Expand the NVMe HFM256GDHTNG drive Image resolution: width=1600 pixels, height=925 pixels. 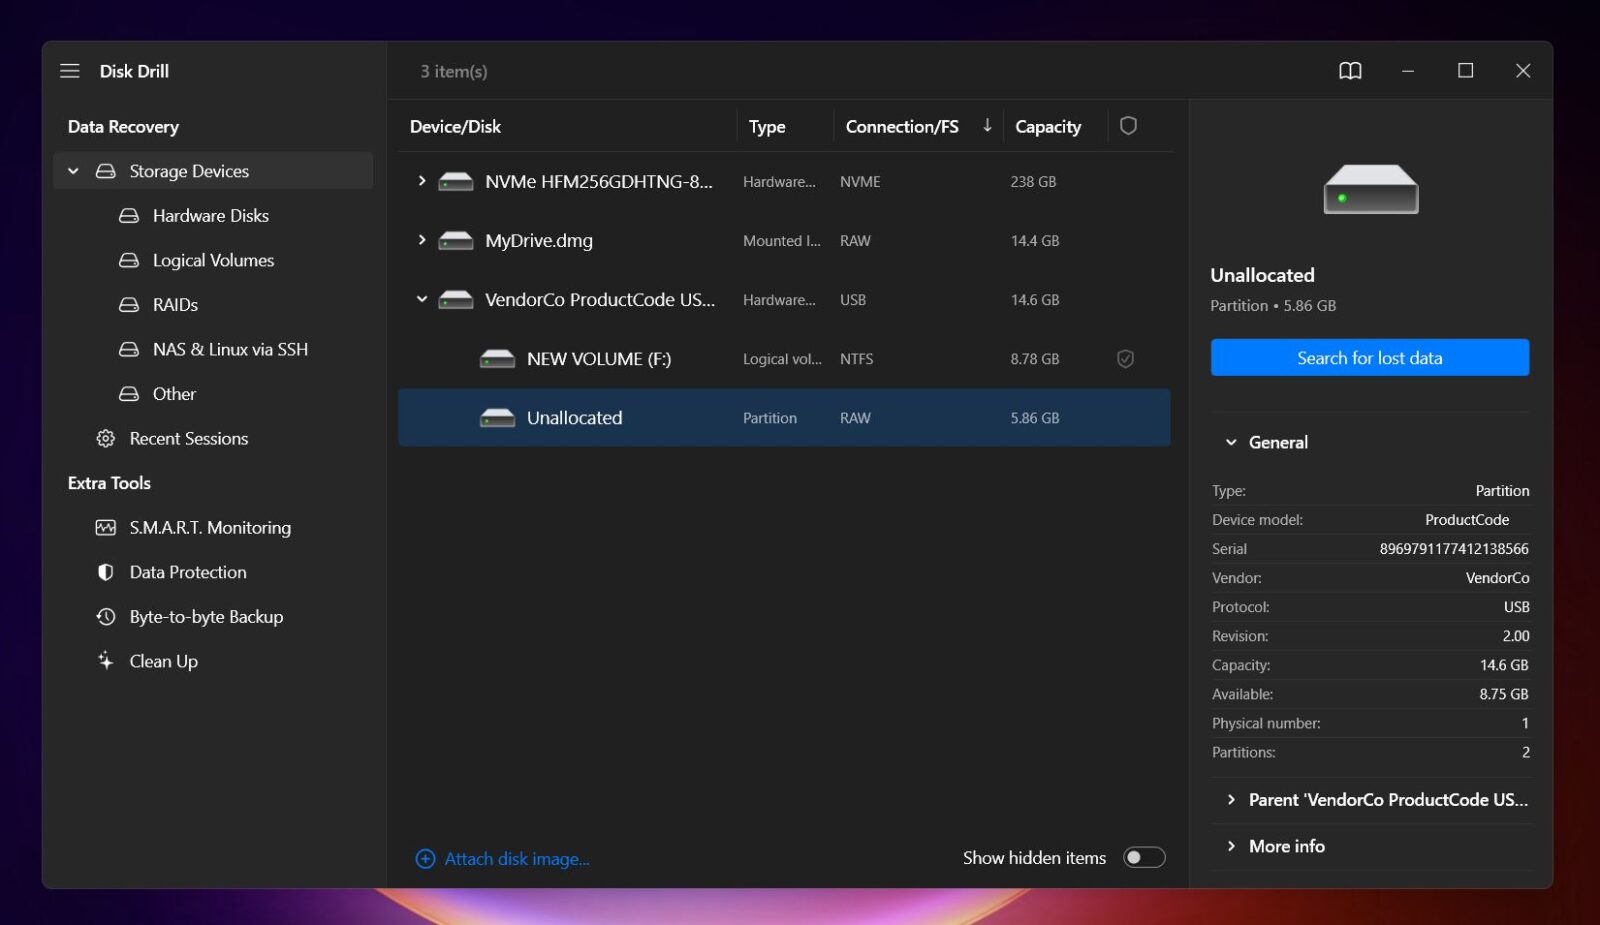[421, 181]
